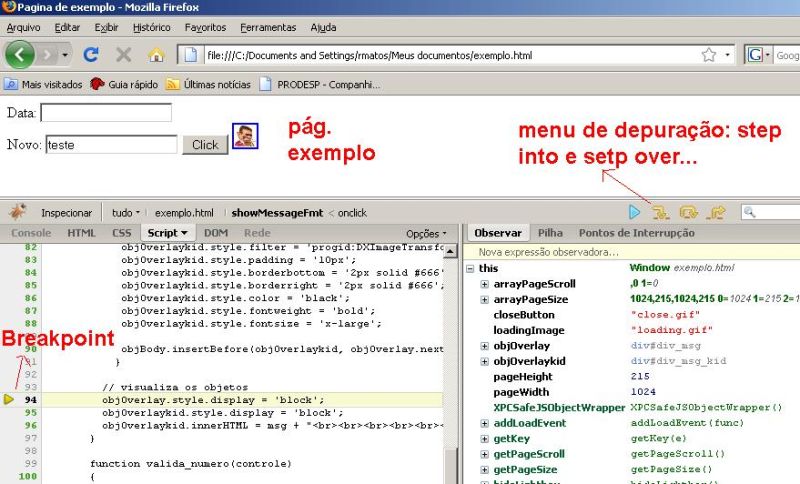
Task: Open the Opções dropdown menu
Action: pos(426,234)
